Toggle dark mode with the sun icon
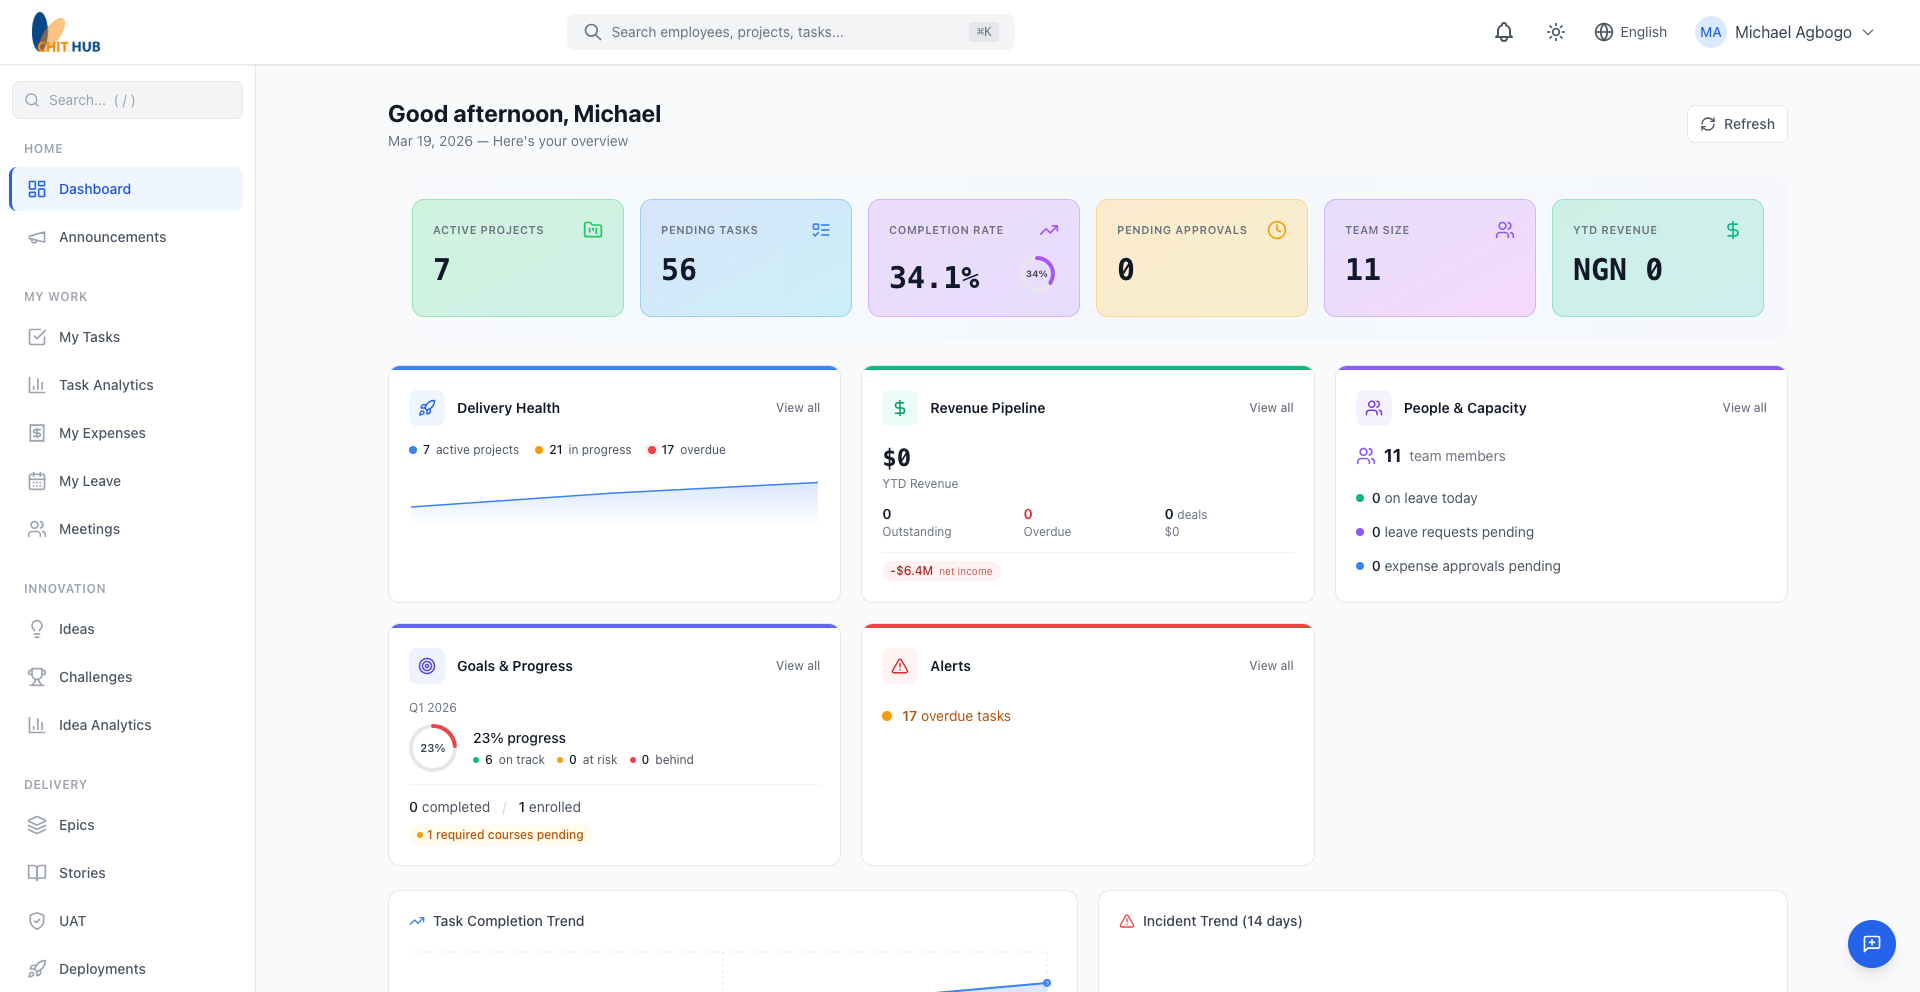1920x992 pixels. click(x=1555, y=31)
